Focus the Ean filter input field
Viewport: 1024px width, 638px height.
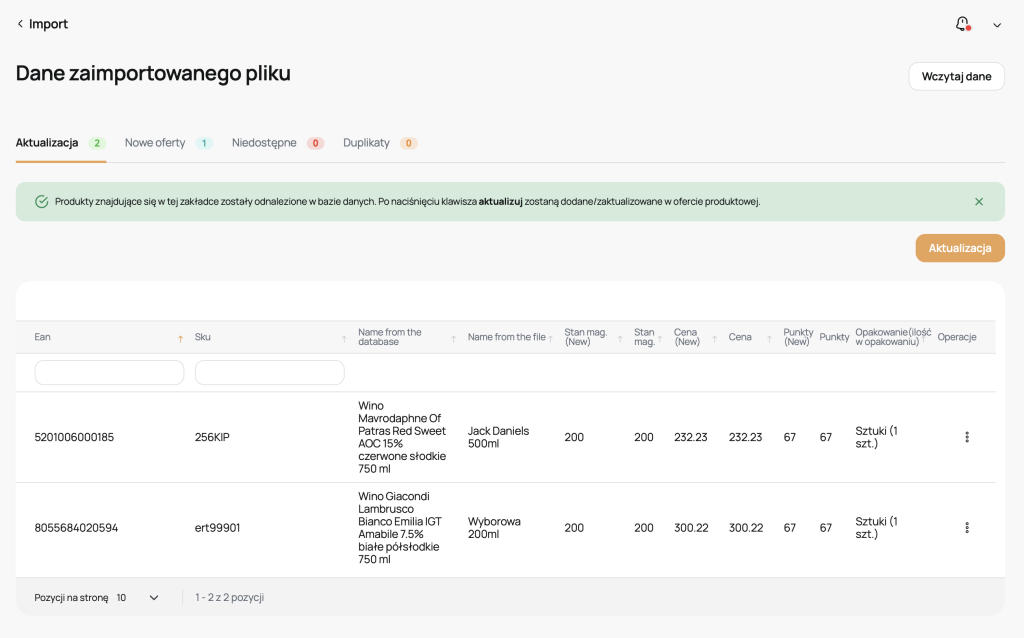(x=109, y=372)
